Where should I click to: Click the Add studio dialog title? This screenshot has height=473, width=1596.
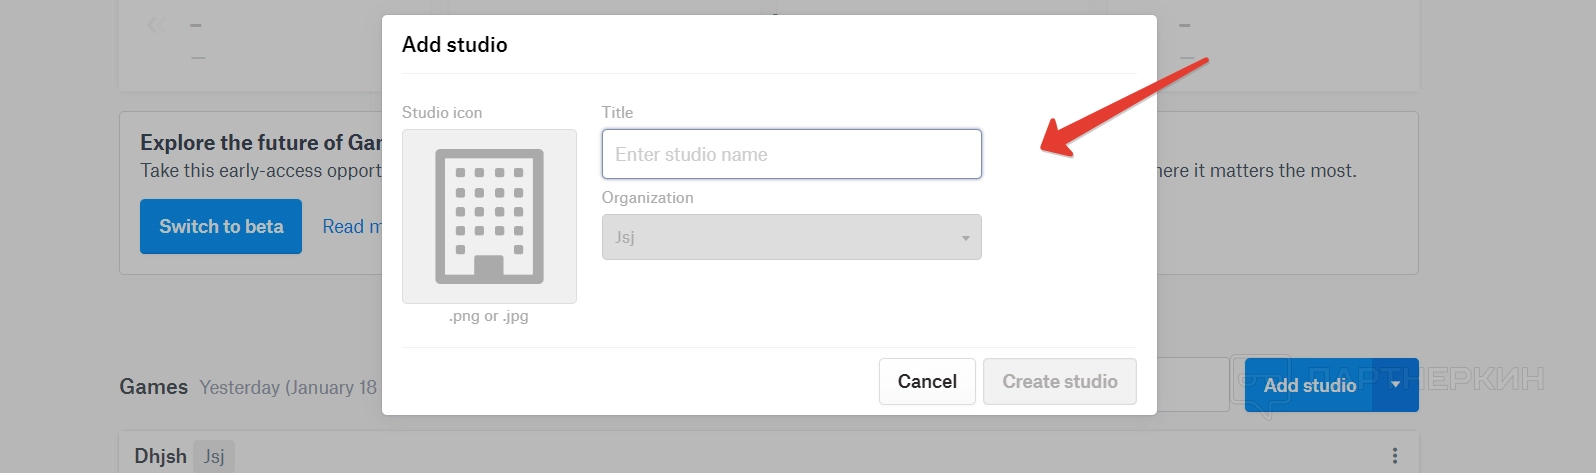tap(454, 45)
